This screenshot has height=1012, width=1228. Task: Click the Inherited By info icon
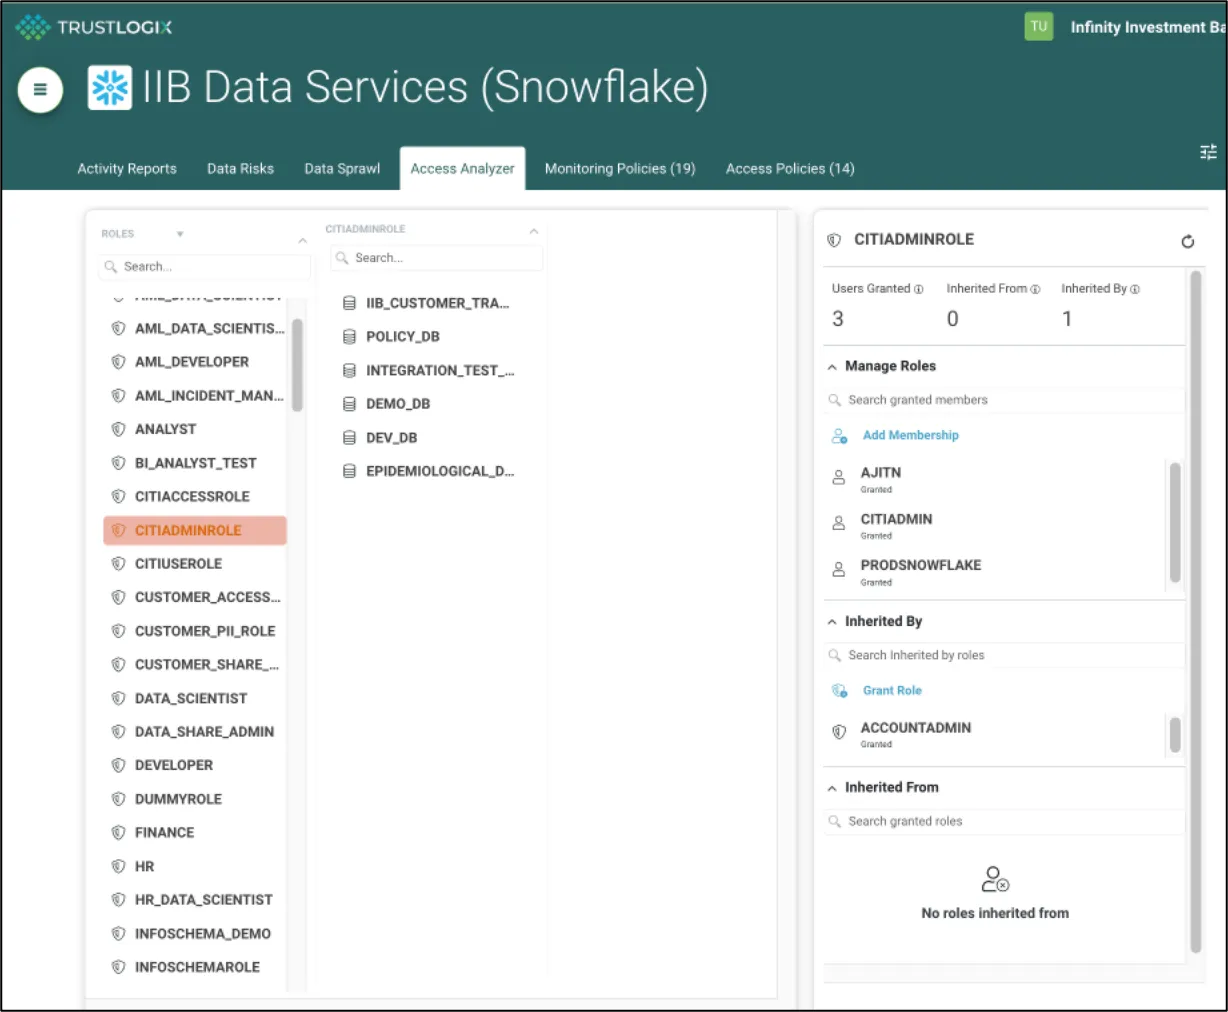click(x=1134, y=289)
